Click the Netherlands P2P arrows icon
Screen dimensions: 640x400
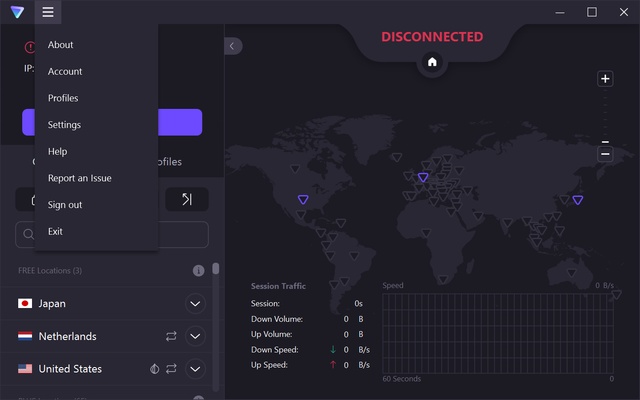pos(171,336)
